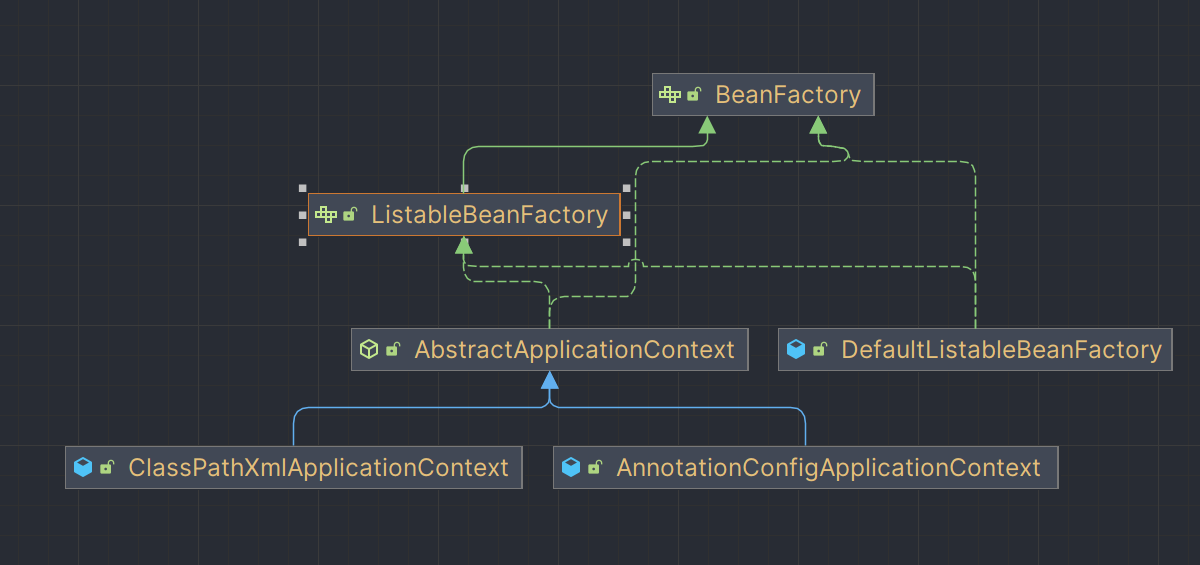
Task: Select the AbstractApplicationContext node label
Action: [x=574, y=350]
